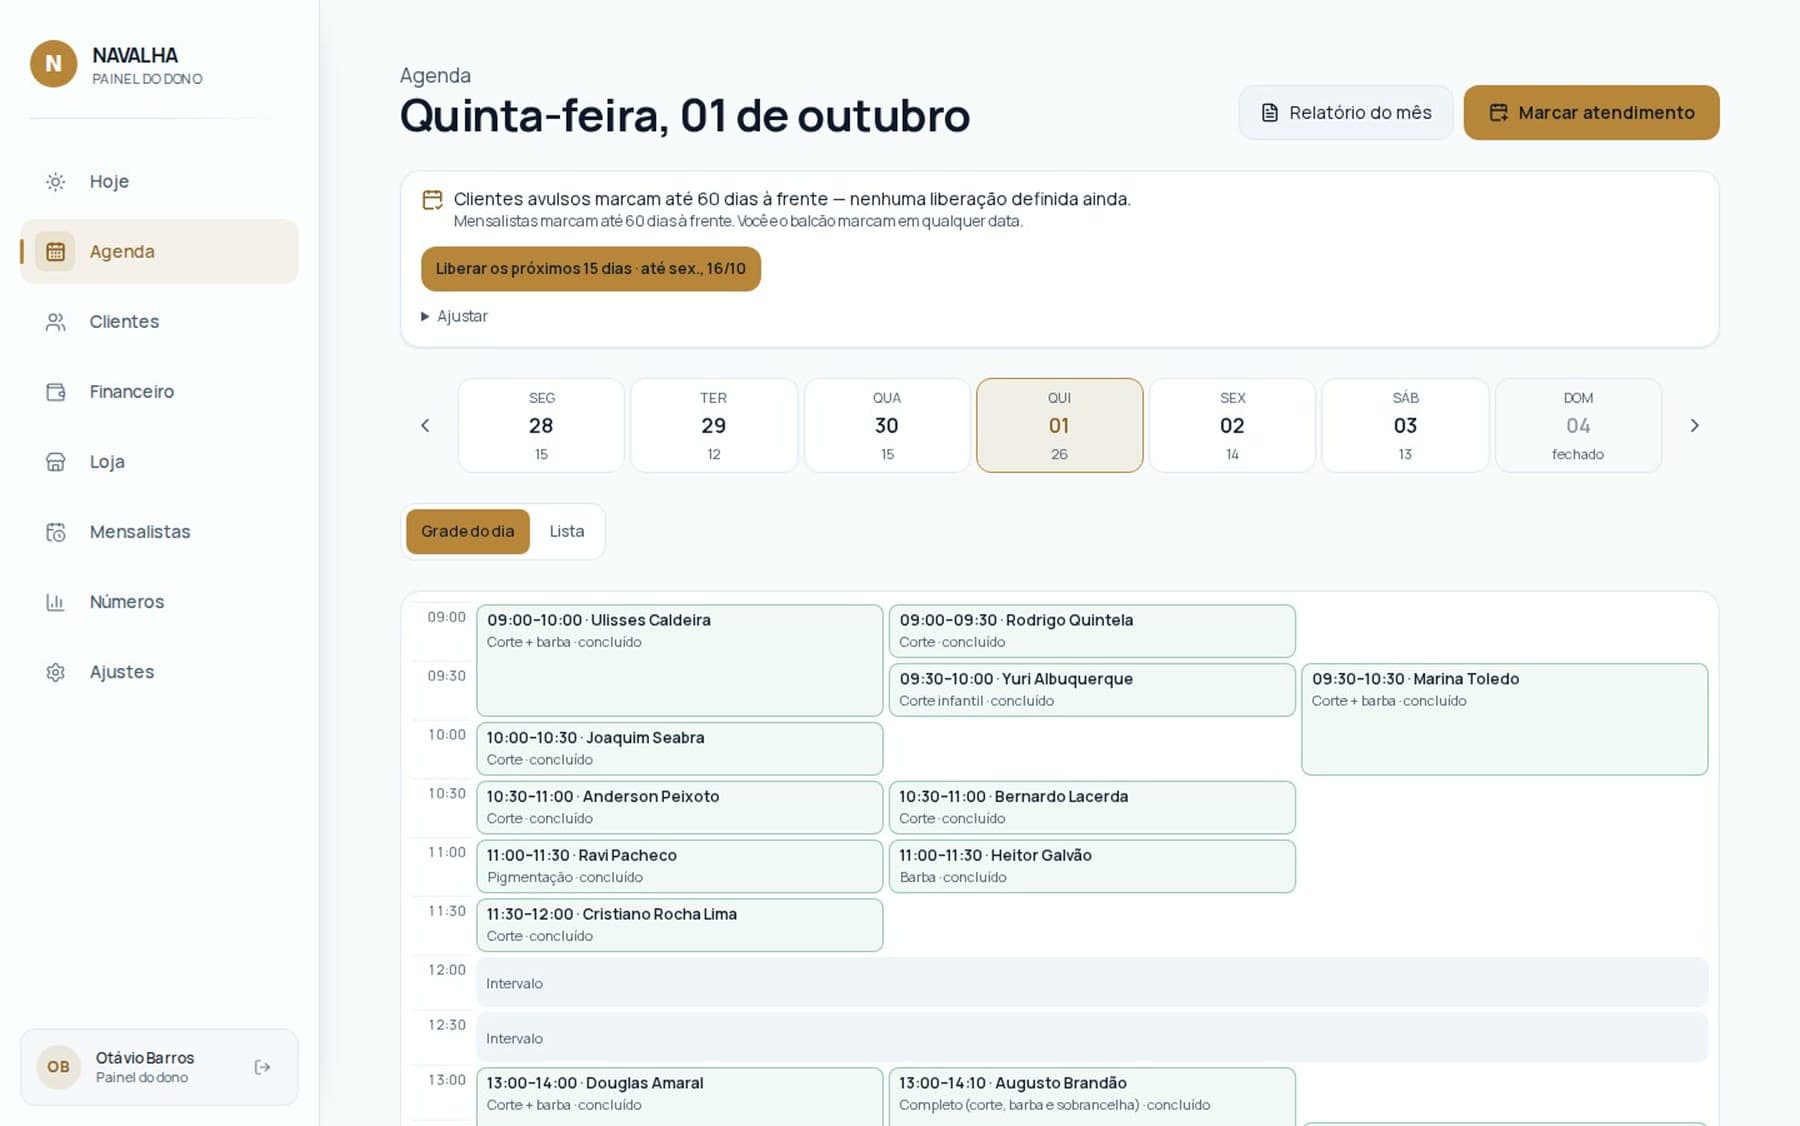Open Rodrigo Quintela 09:00 appointment
The width and height of the screenshot is (1800, 1126).
pos(1092,631)
